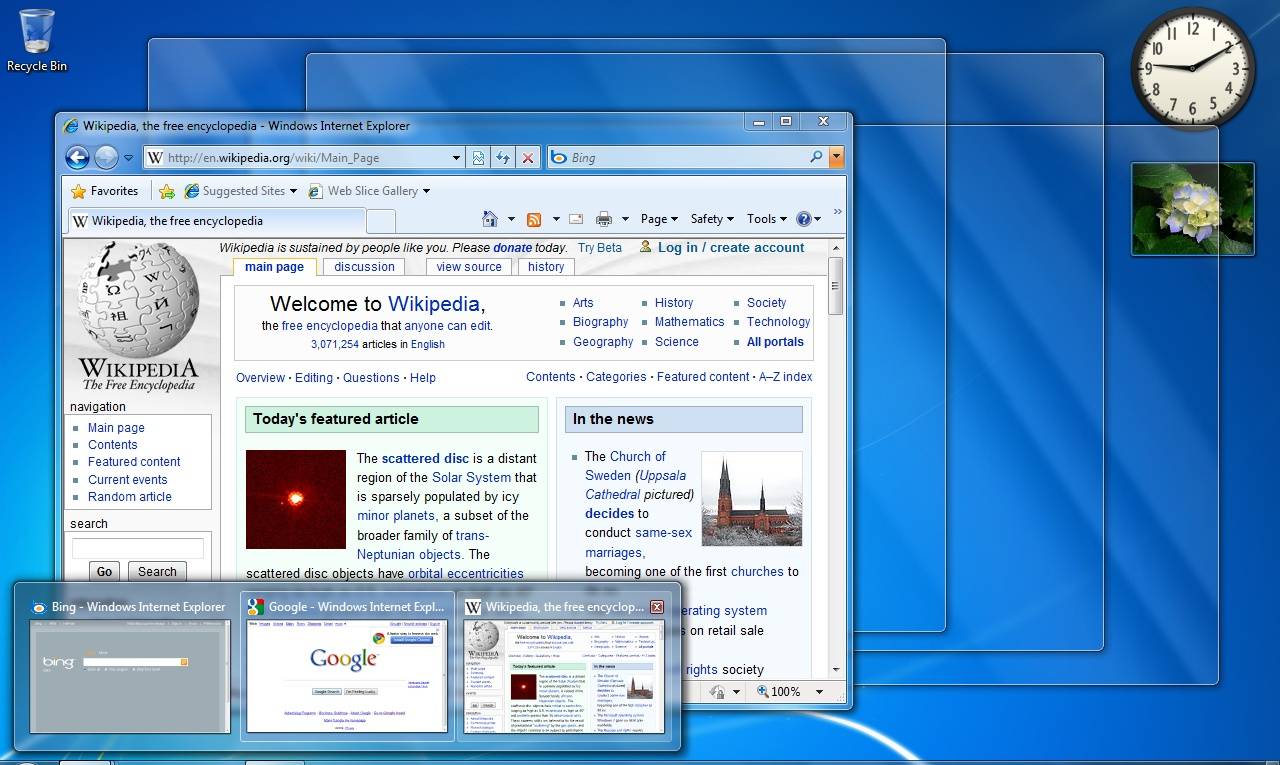
Task: Open the search provider dropdown arrow
Action: pos(836,157)
